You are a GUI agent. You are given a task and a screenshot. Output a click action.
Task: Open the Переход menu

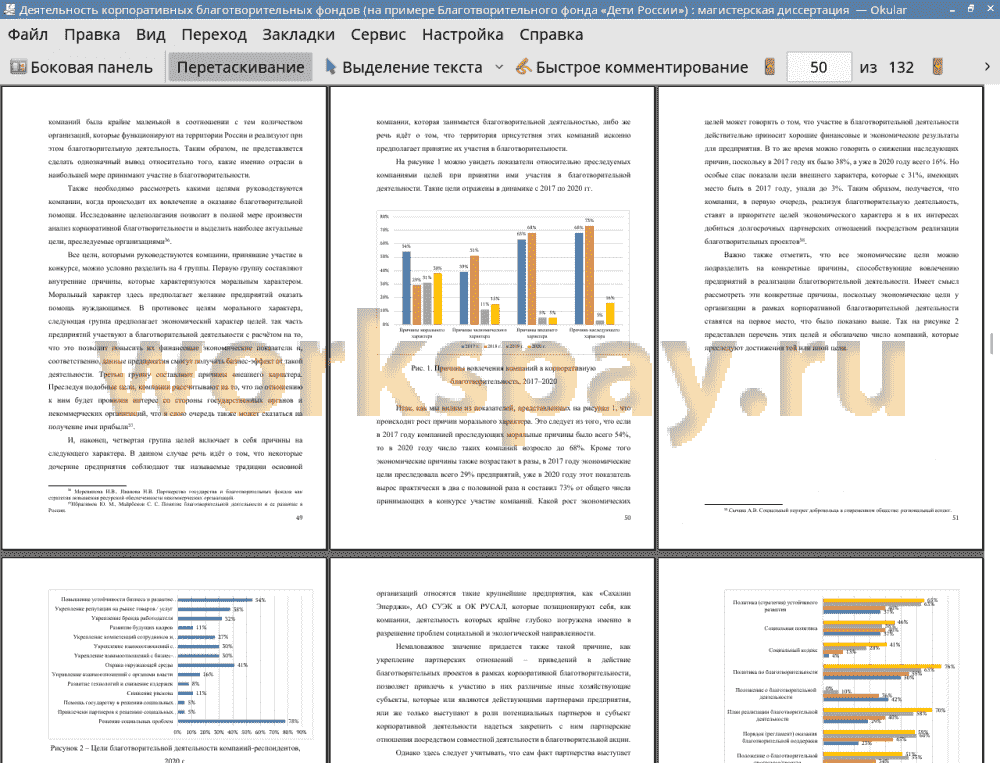[x=214, y=34]
